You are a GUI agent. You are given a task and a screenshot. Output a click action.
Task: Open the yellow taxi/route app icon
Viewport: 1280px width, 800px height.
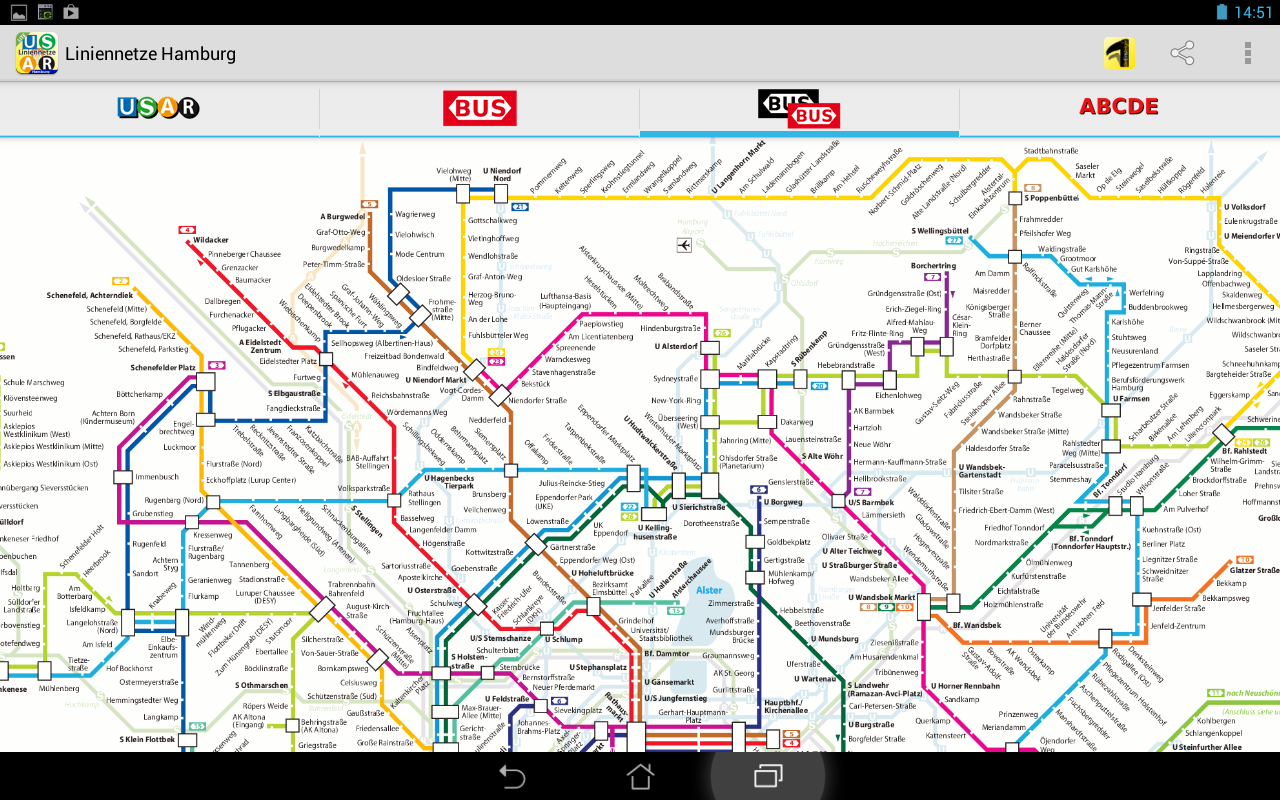1119,53
